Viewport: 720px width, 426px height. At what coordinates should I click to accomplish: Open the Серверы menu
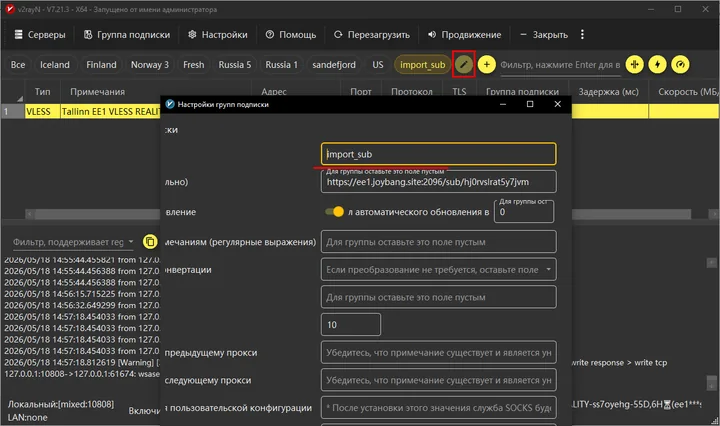click(x=40, y=34)
